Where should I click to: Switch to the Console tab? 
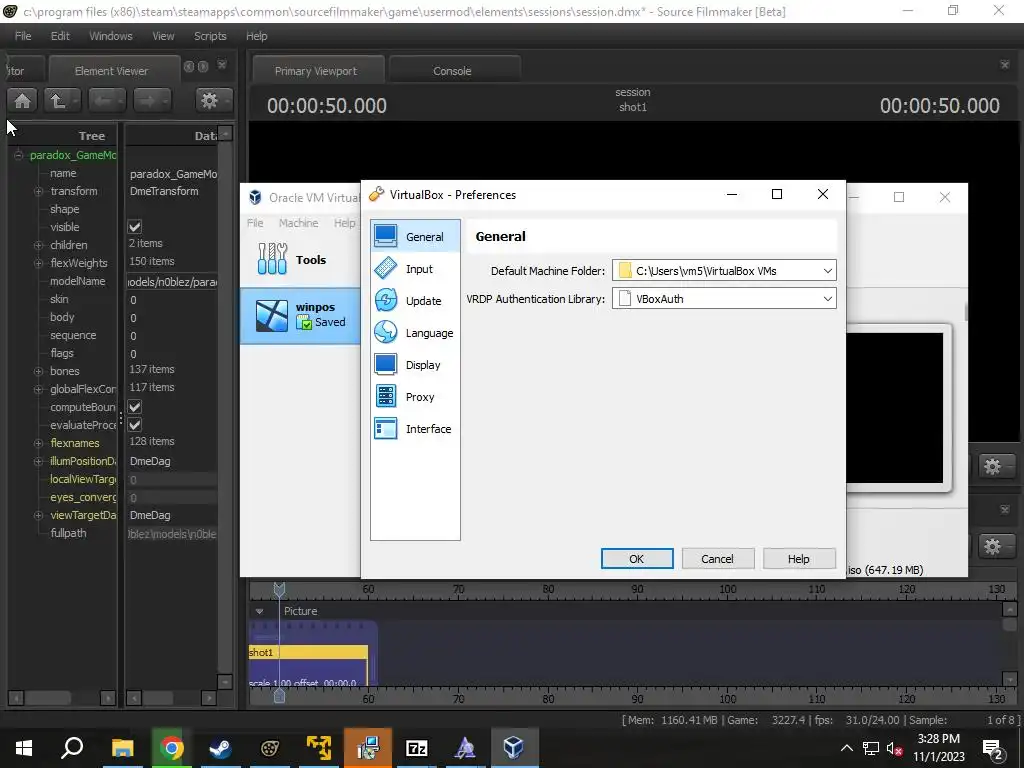452,71
